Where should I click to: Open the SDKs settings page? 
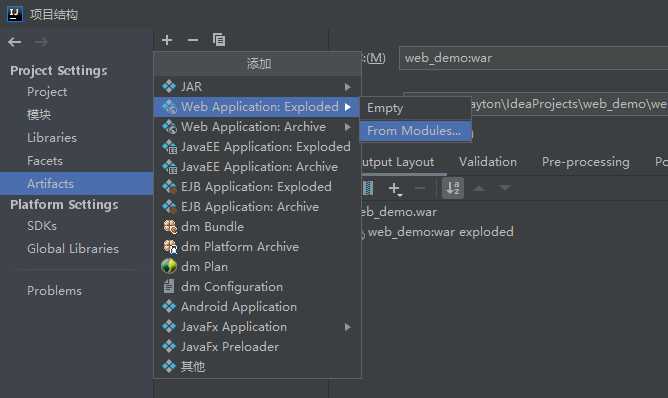[42, 226]
